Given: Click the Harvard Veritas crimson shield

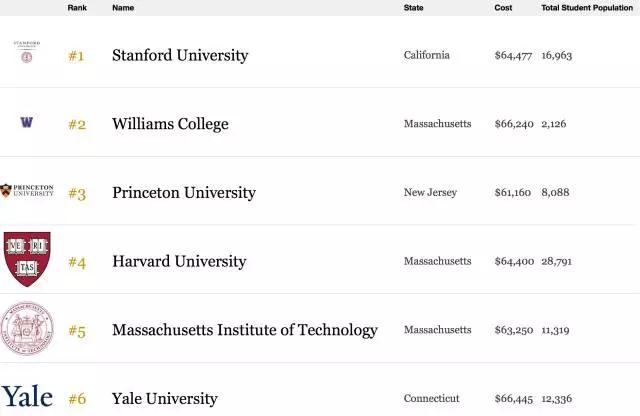Looking at the screenshot, I should (x=27, y=259).
